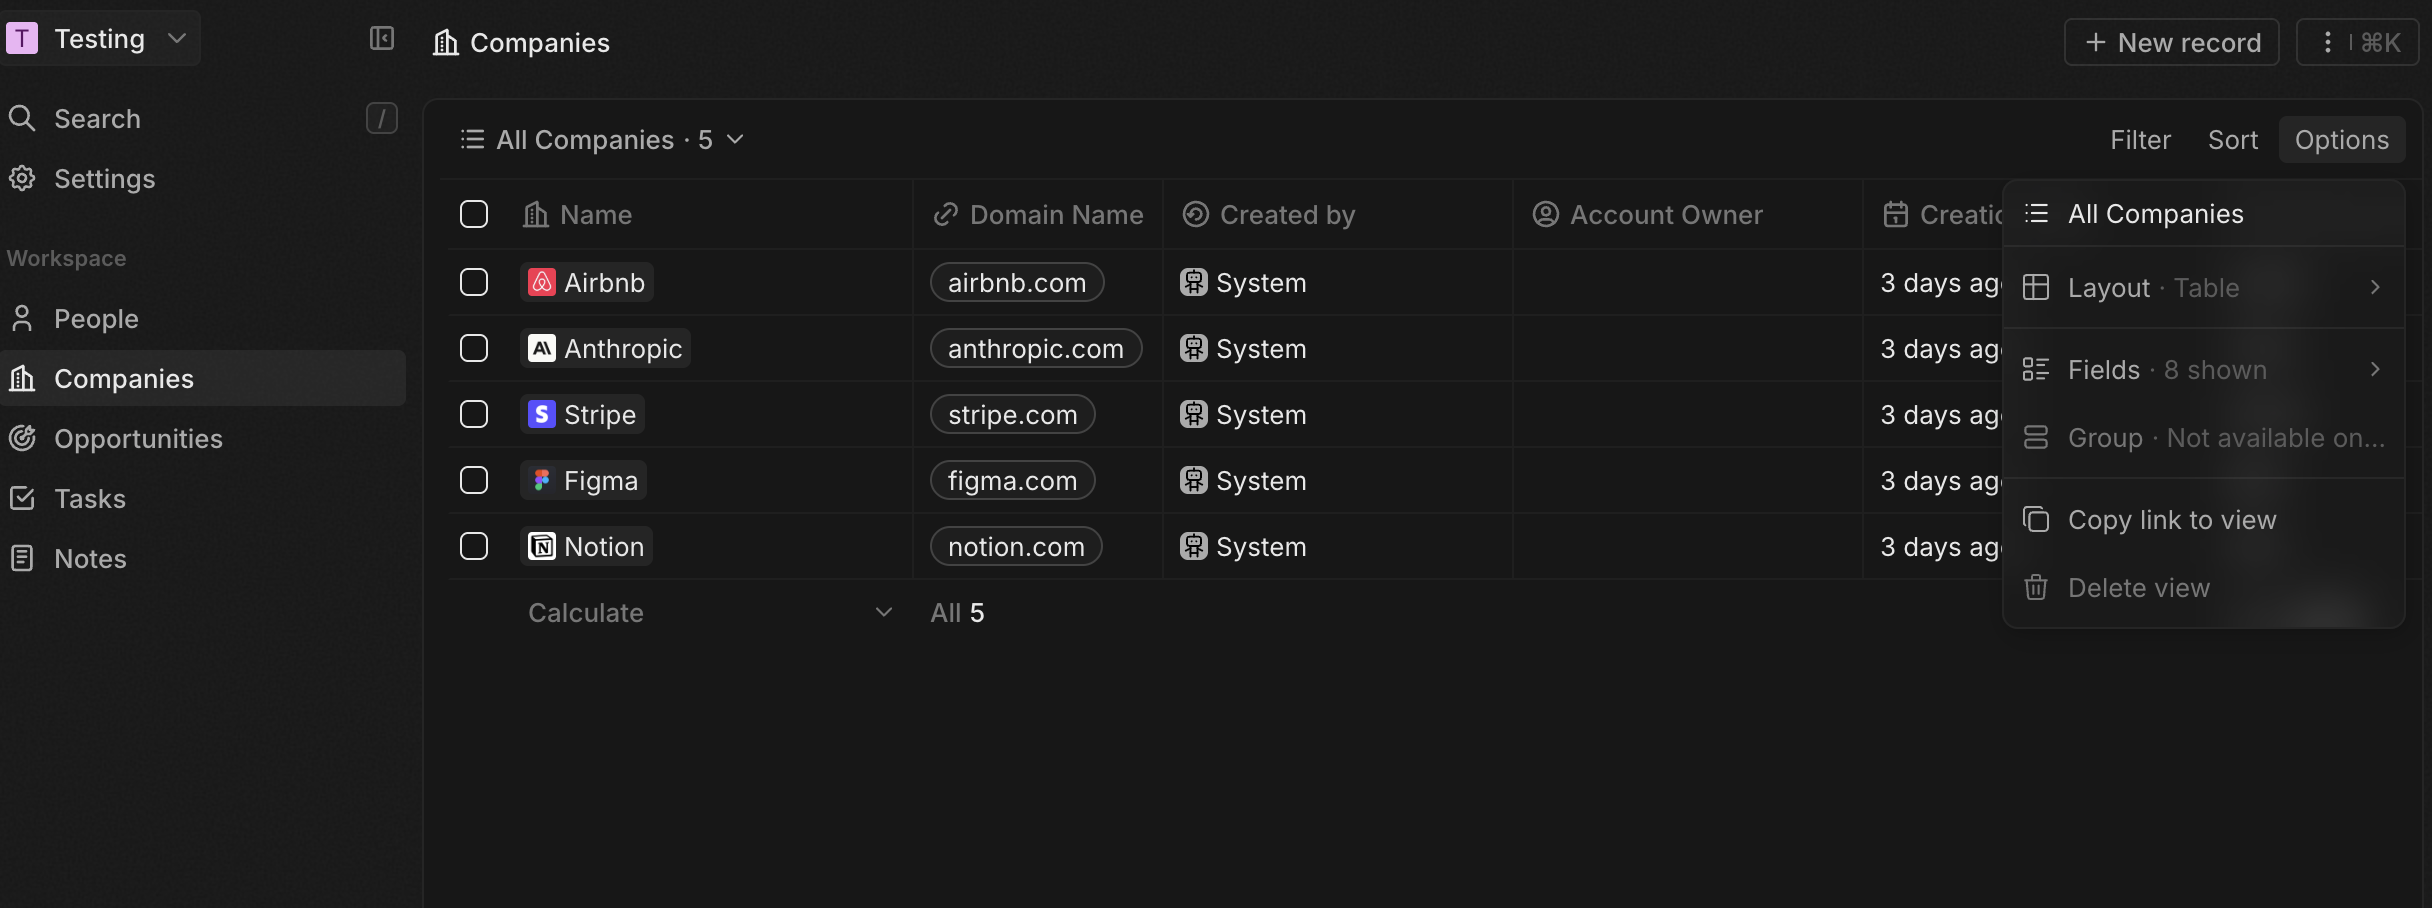Screen dimensions: 2432x908
Task: Open Opportunities in the sidebar
Action: tap(203, 438)
